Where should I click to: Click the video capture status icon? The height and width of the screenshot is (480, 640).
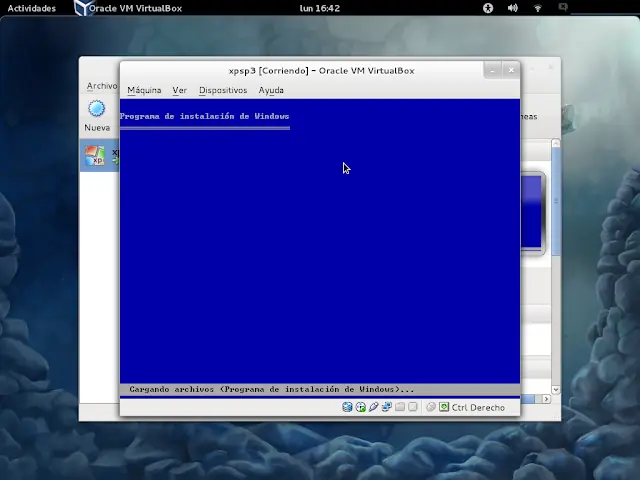(x=413, y=407)
